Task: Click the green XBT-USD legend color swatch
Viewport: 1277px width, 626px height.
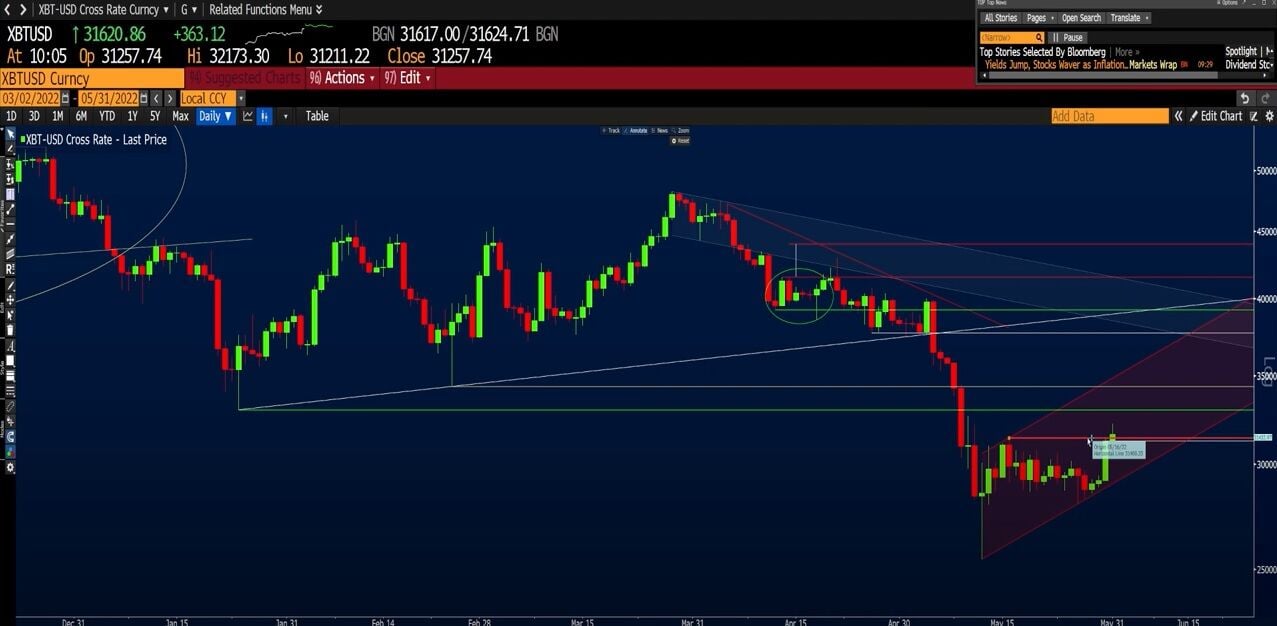Action: [x=21, y=140]
